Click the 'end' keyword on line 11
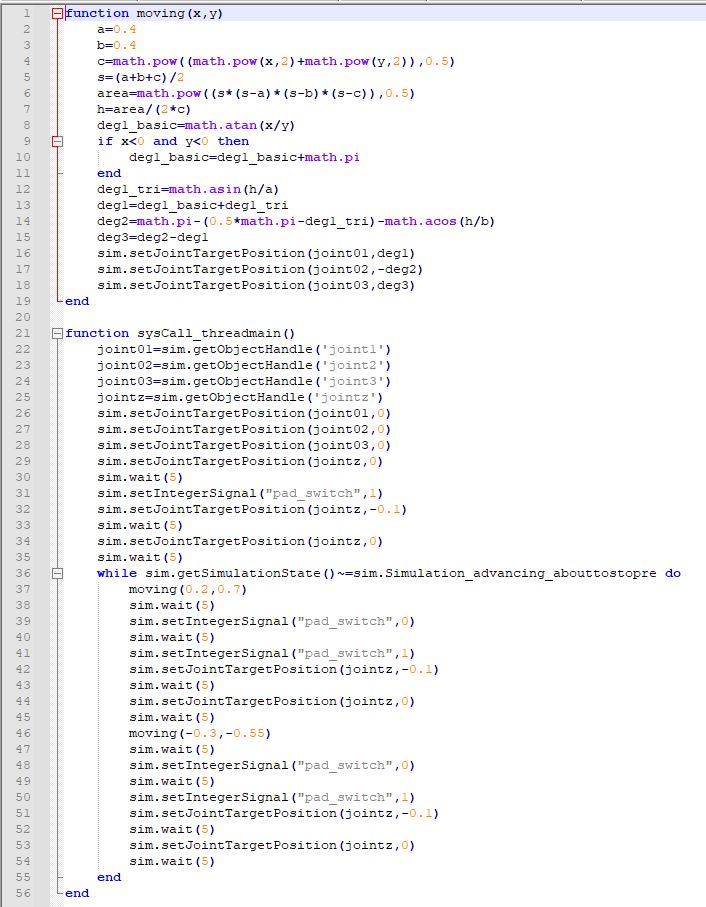This screenshot has width=706, height=907. click(109, 174)
